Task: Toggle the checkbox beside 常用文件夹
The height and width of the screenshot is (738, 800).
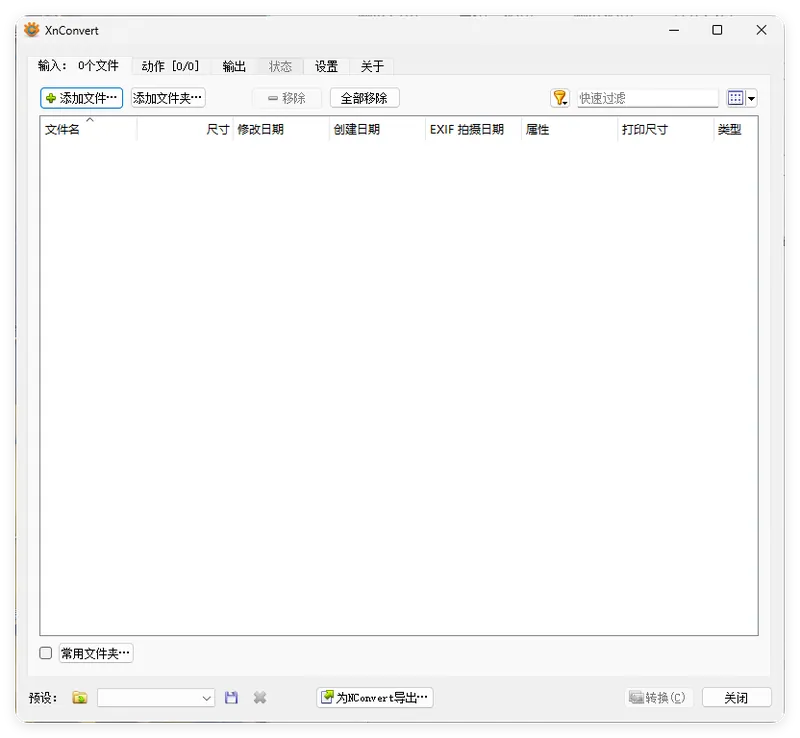Action: (x=46, y=653)
